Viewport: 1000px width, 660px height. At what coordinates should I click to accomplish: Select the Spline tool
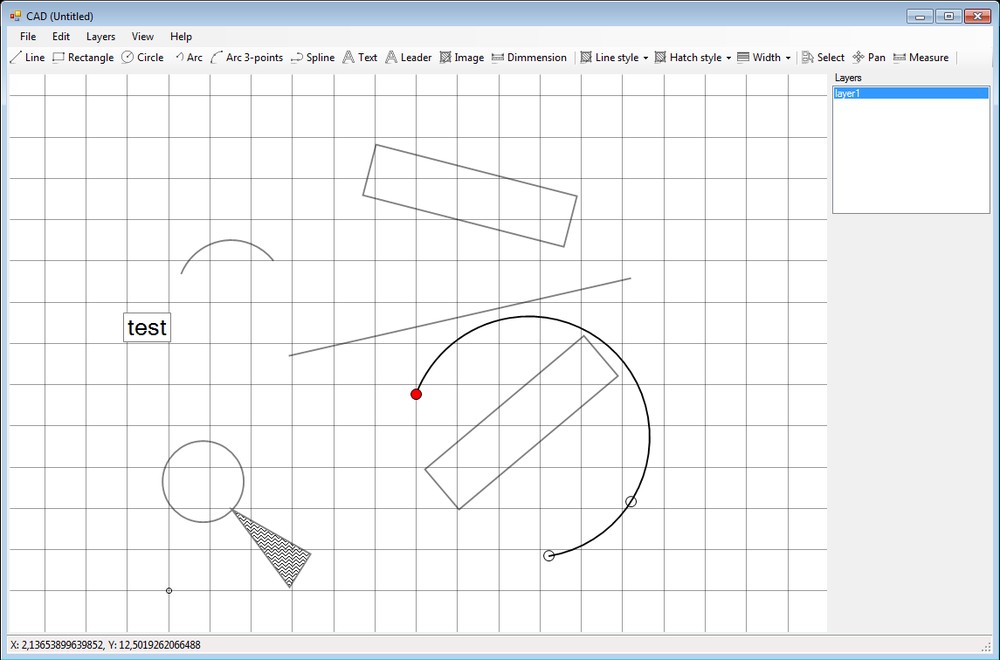(312, 57)
